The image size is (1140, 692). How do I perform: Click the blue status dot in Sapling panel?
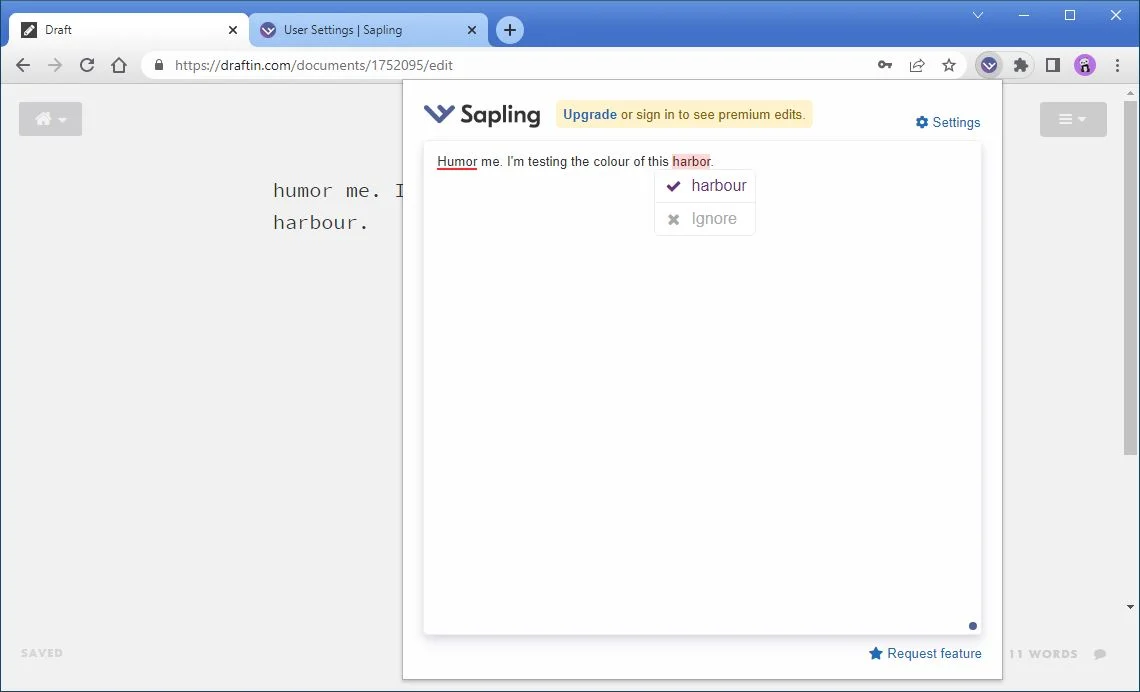(x=973, y=626)
